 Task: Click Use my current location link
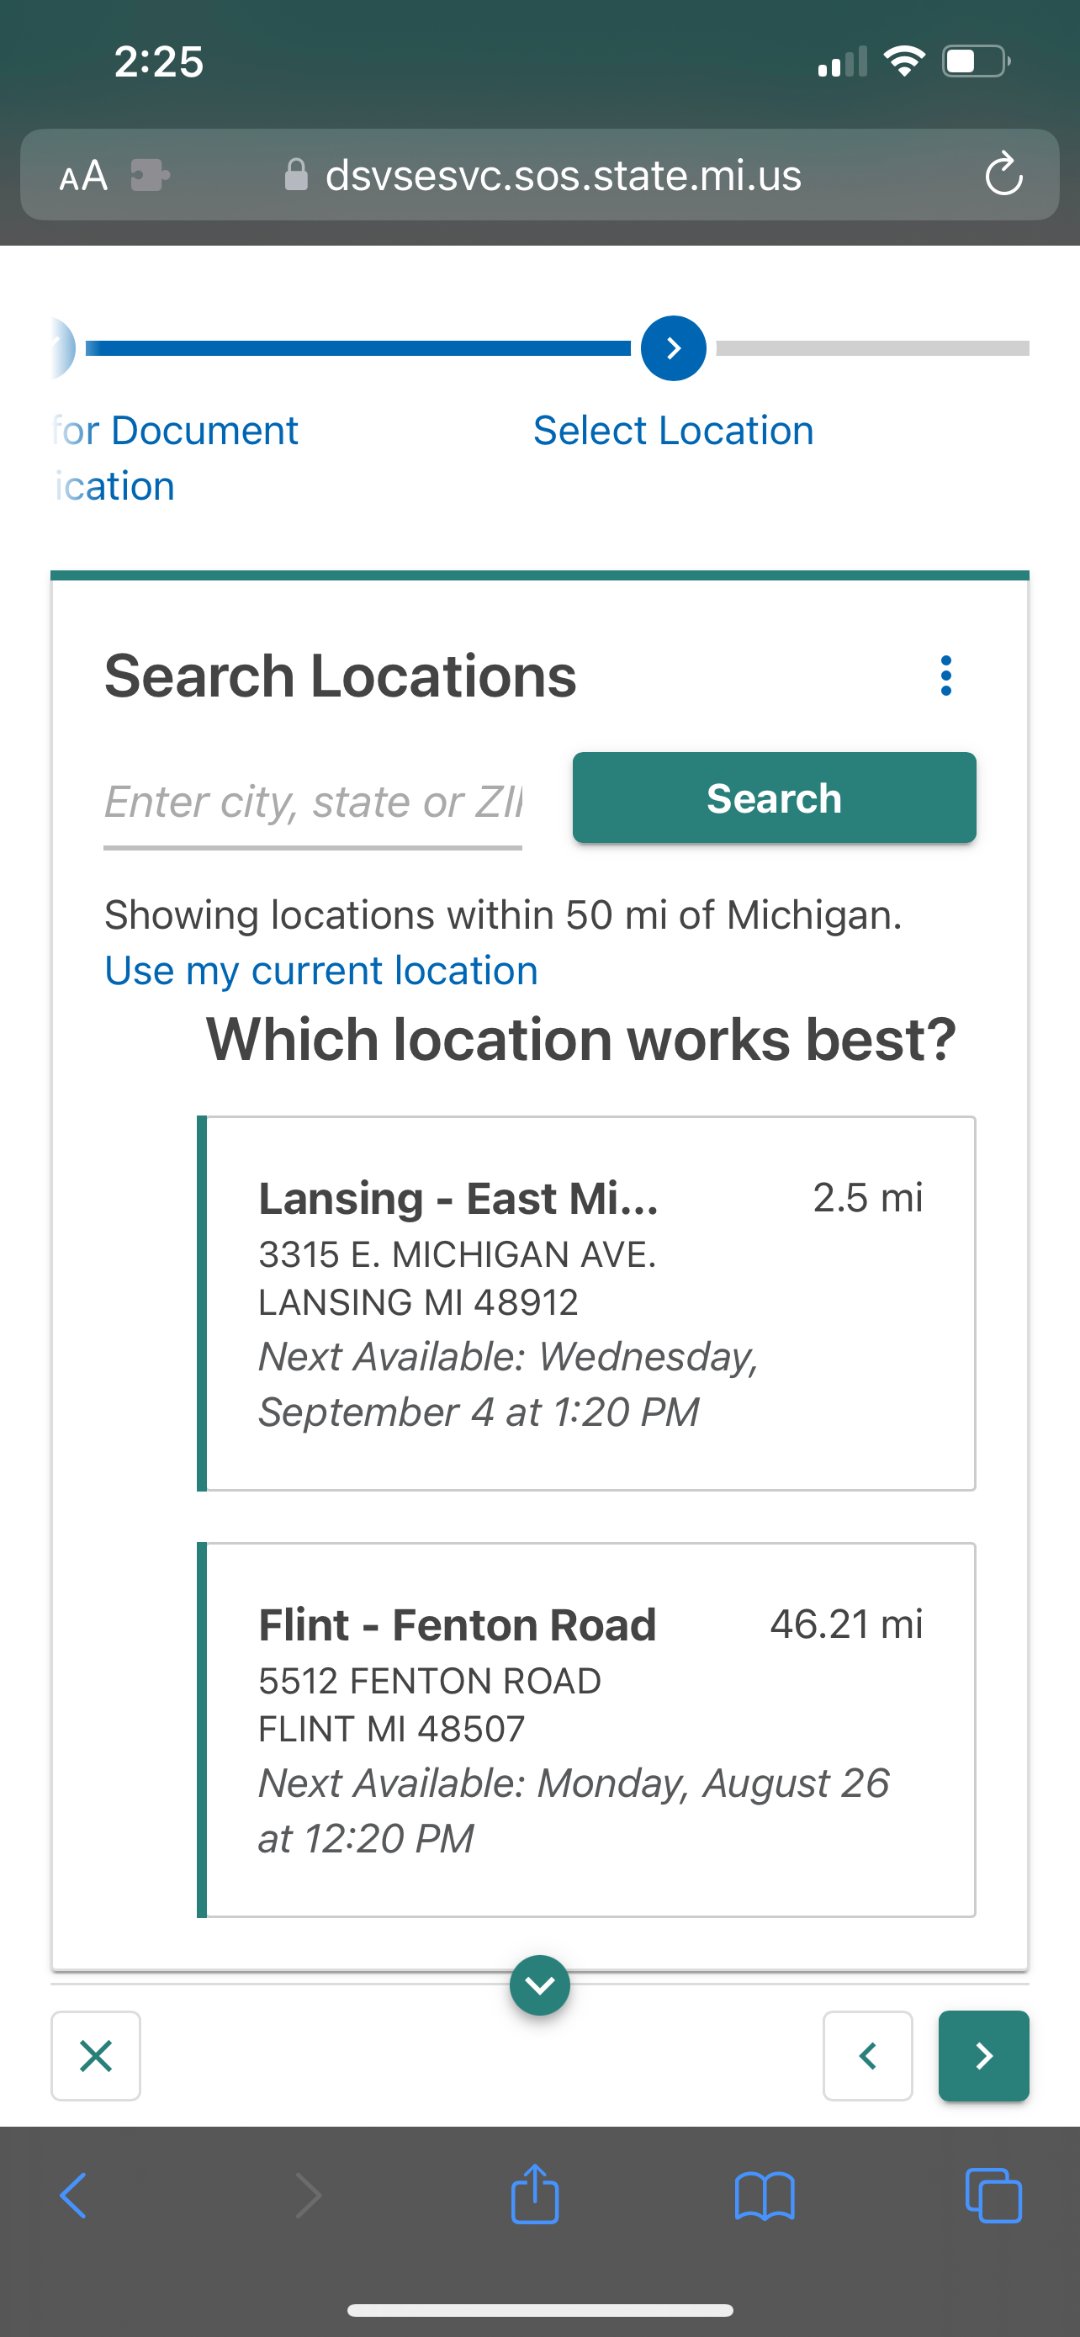pyautogui.click(x=321, y=971)
